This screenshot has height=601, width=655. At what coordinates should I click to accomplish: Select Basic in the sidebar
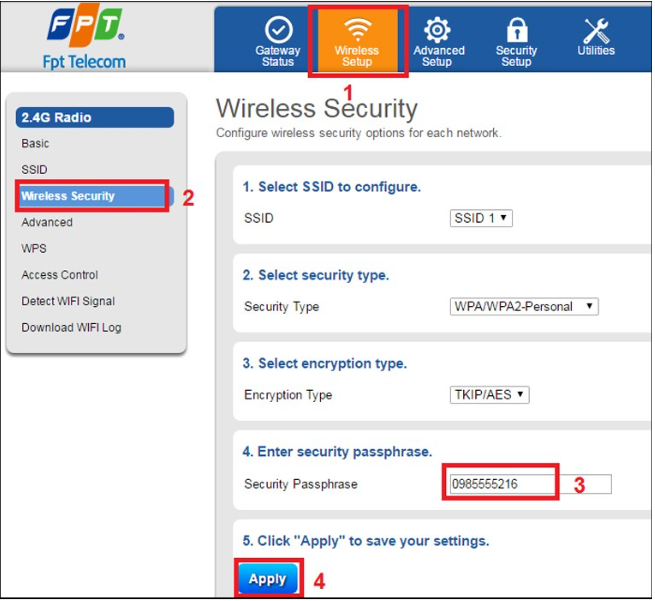point(35,144)
